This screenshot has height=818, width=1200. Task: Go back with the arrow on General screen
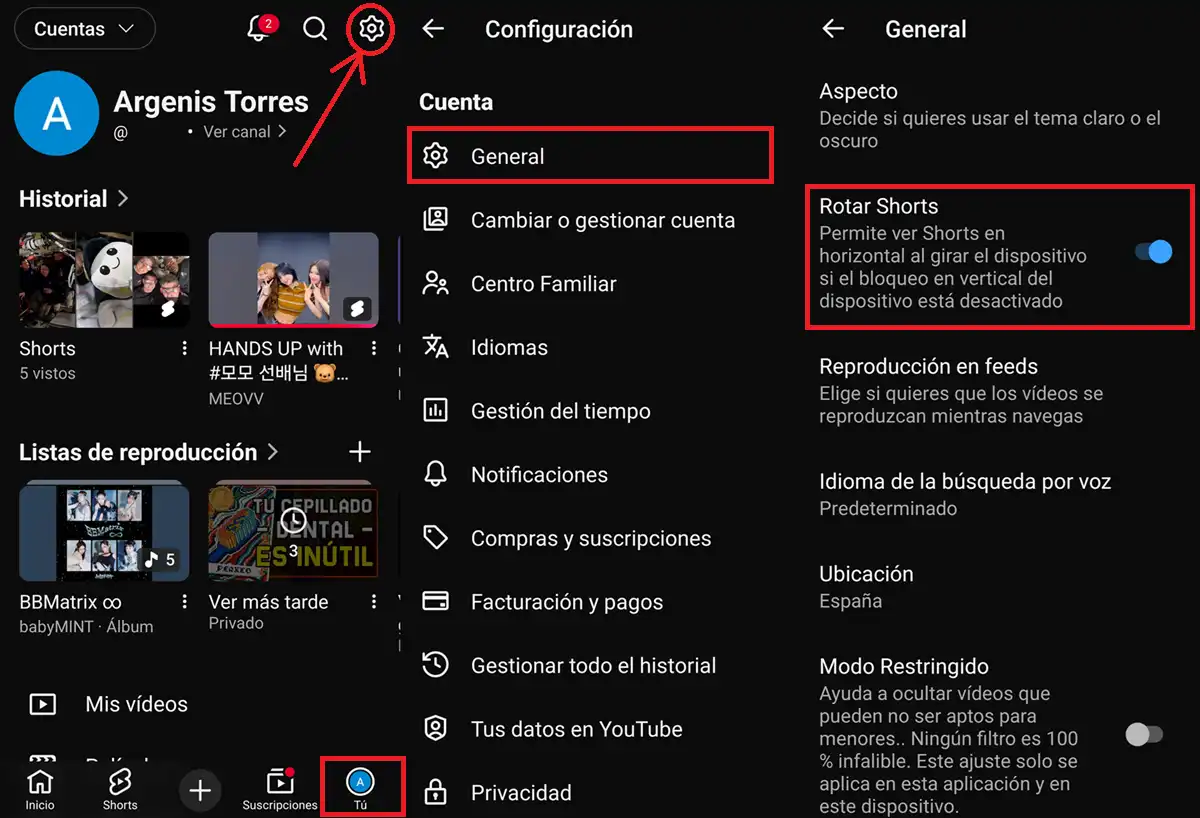[833, 29]
